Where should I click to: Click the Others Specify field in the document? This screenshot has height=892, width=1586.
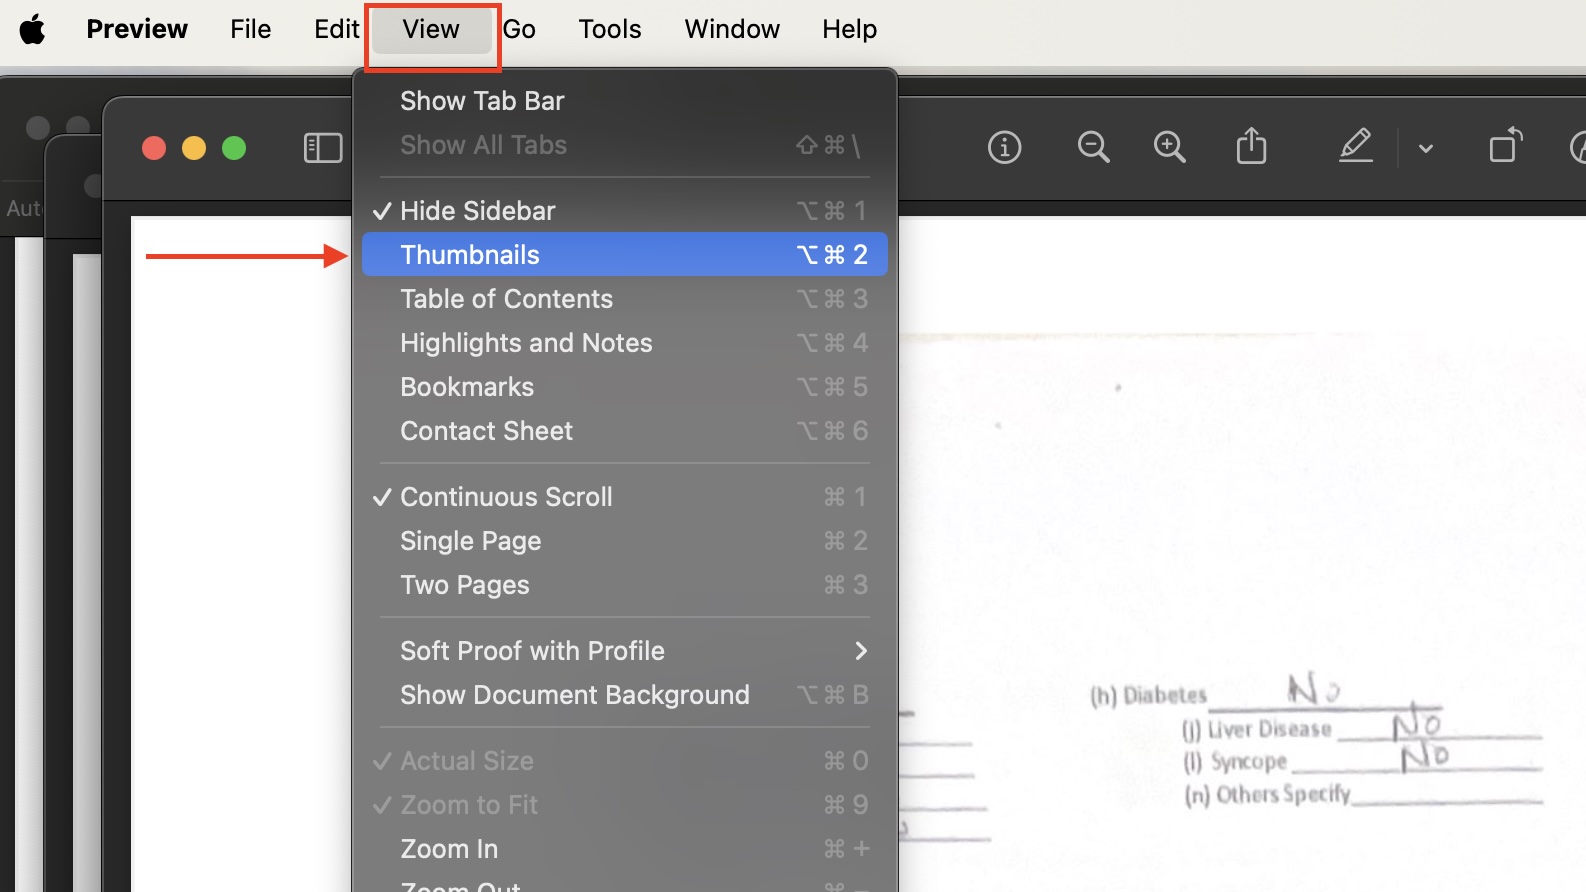pyautogui.click(x=1364, y=794)
